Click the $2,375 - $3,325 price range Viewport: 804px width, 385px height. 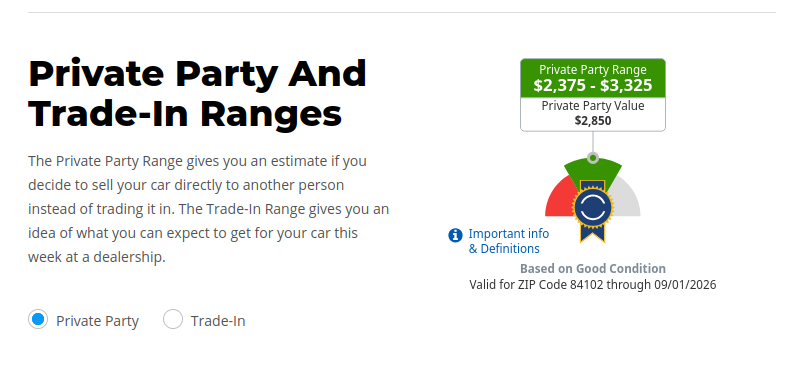tap(593, 85)
